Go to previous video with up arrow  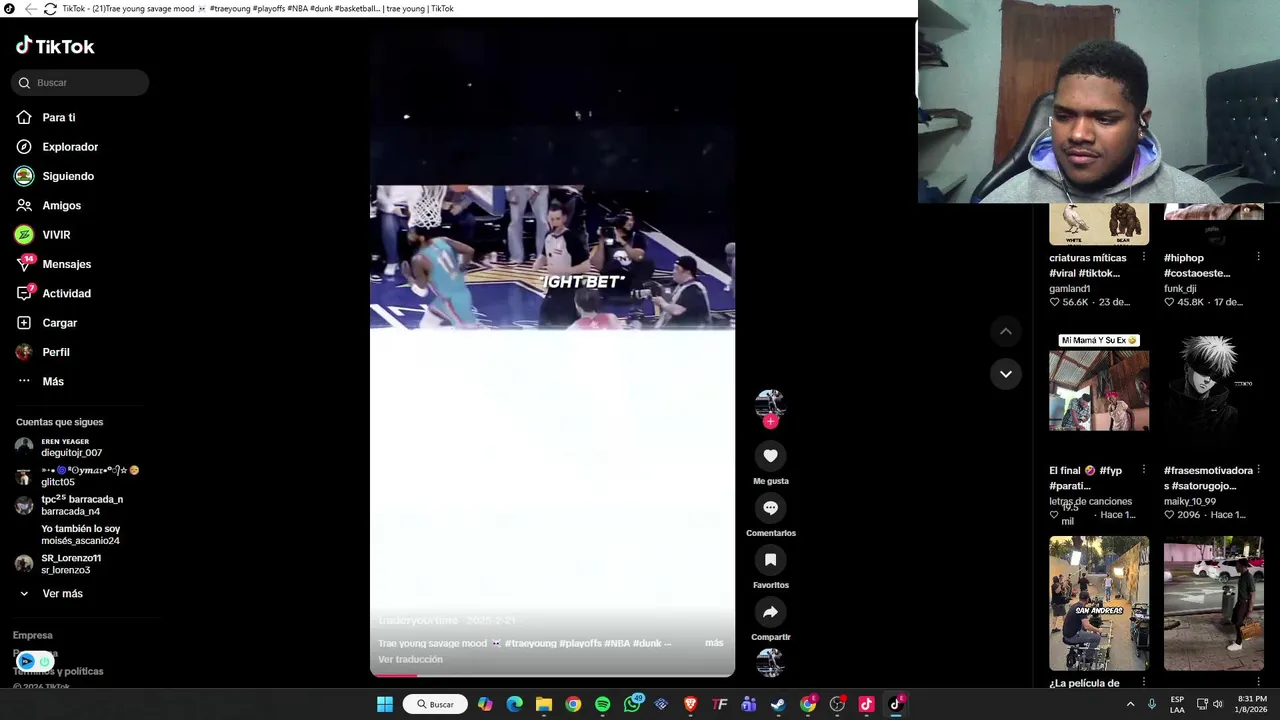pyautogui.click(x=1006, y=331)
